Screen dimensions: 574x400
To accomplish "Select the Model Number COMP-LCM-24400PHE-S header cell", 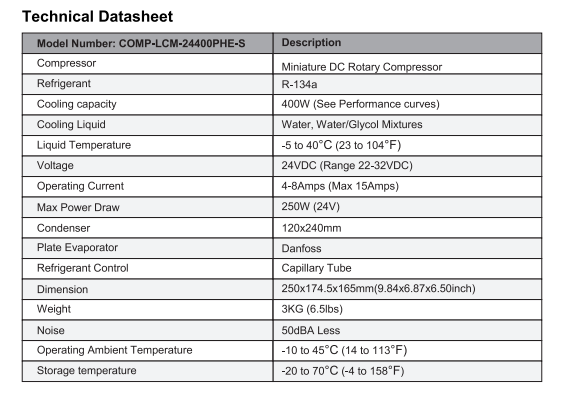I will [x=148, y=43].
